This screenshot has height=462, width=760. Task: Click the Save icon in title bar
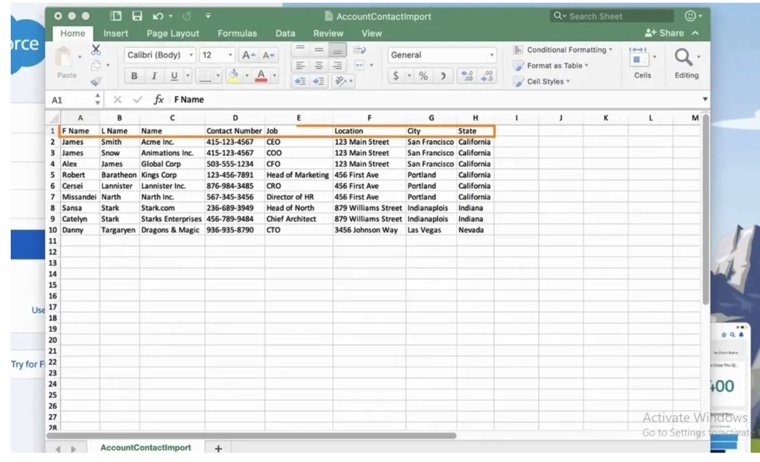137,16
